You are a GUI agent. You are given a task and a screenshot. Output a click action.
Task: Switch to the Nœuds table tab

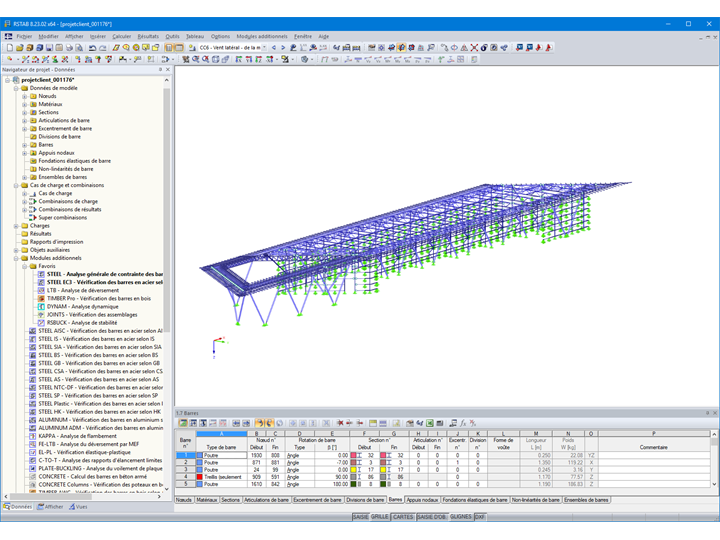184,500
